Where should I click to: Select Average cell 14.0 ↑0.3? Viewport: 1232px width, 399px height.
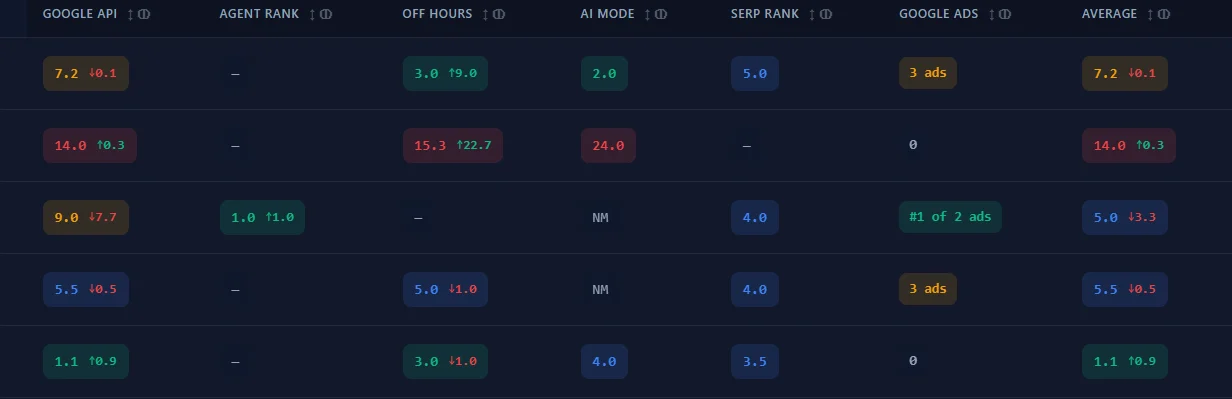point(1129,145)
